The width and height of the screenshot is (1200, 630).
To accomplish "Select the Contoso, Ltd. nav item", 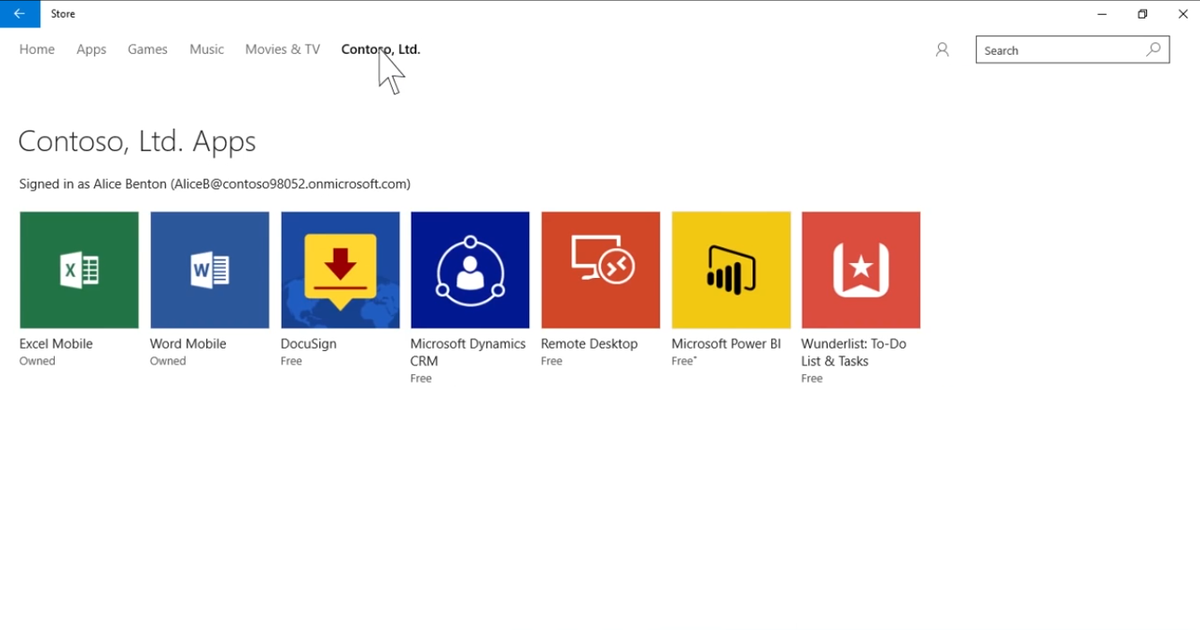I will 380,49.
